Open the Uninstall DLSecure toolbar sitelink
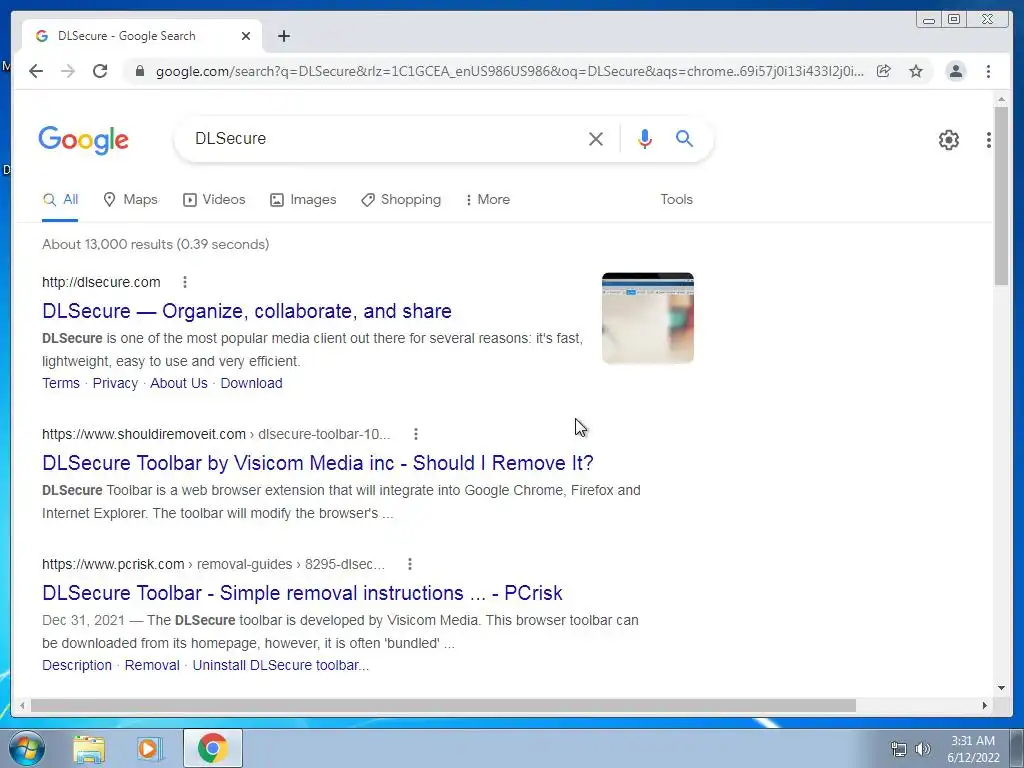 click(281, 665)
